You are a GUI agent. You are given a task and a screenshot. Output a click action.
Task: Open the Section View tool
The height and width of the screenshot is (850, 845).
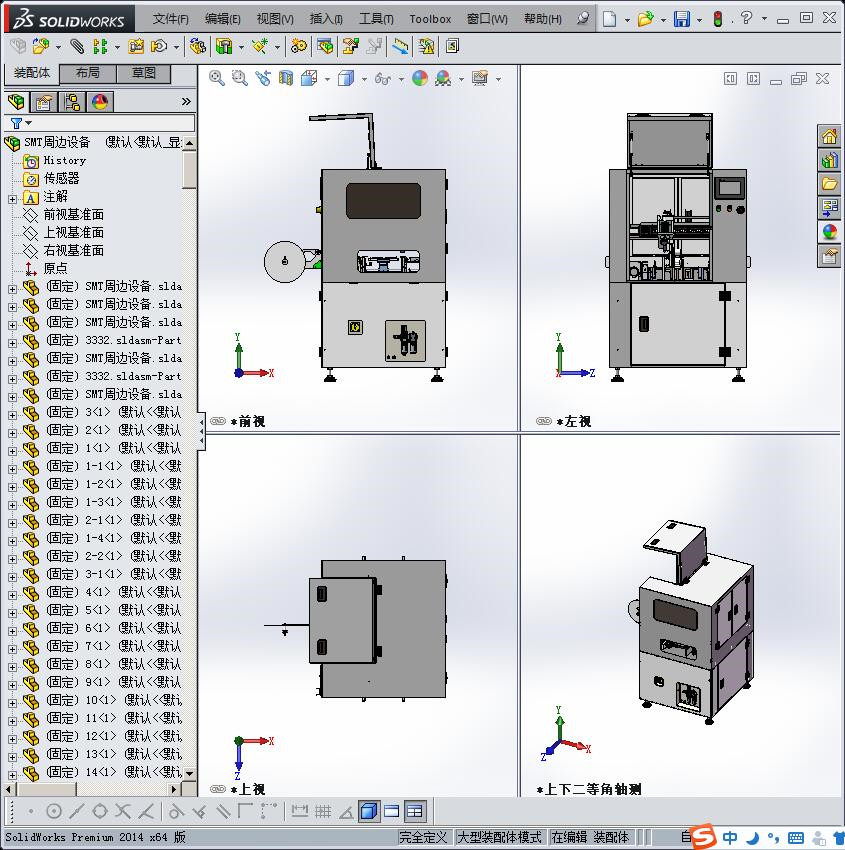(x=286, y=78)
